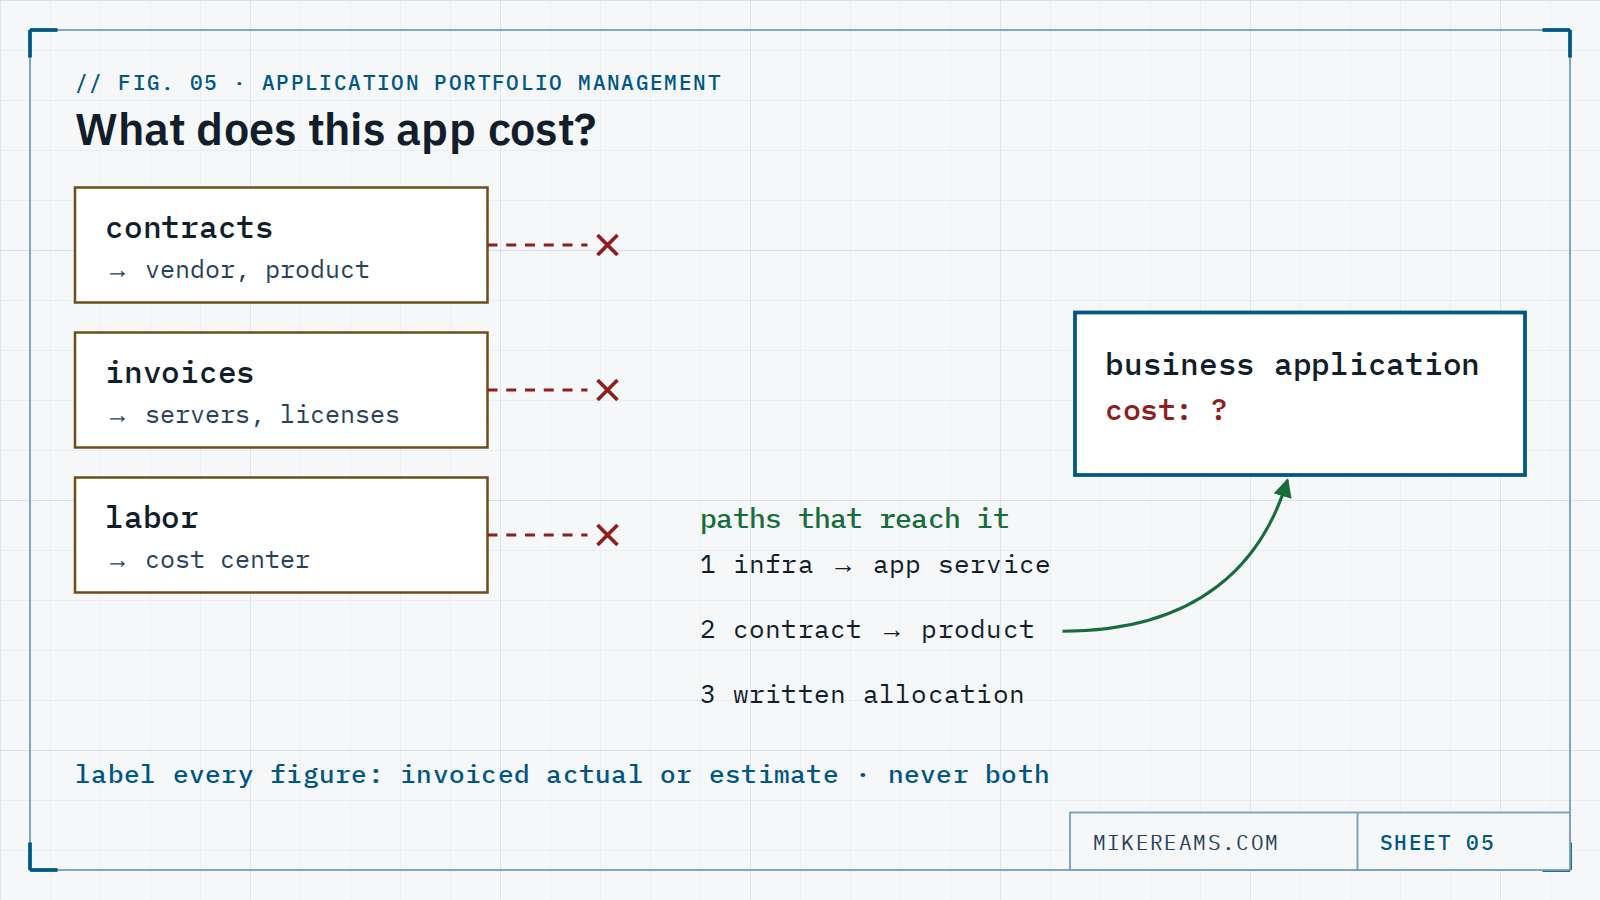Click the 'cost: ?' text
The height and width of the screenshot is (900, 1600).
[1165, 410]
